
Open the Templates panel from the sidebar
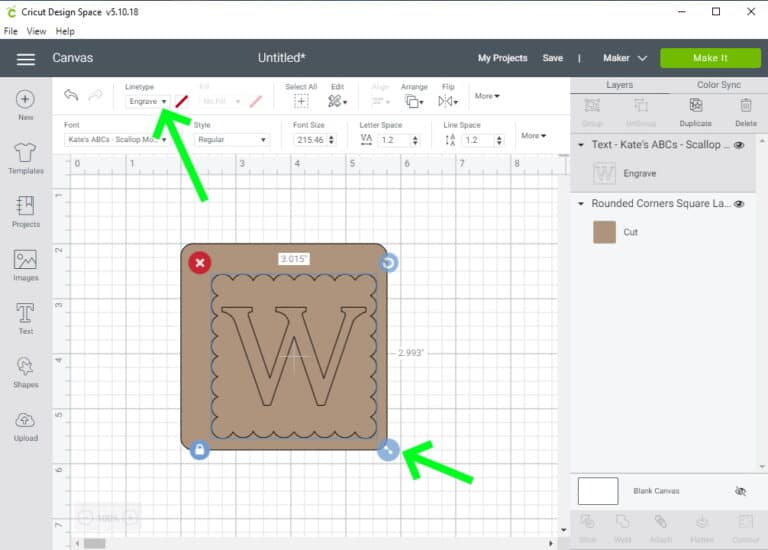coord(26,157)
